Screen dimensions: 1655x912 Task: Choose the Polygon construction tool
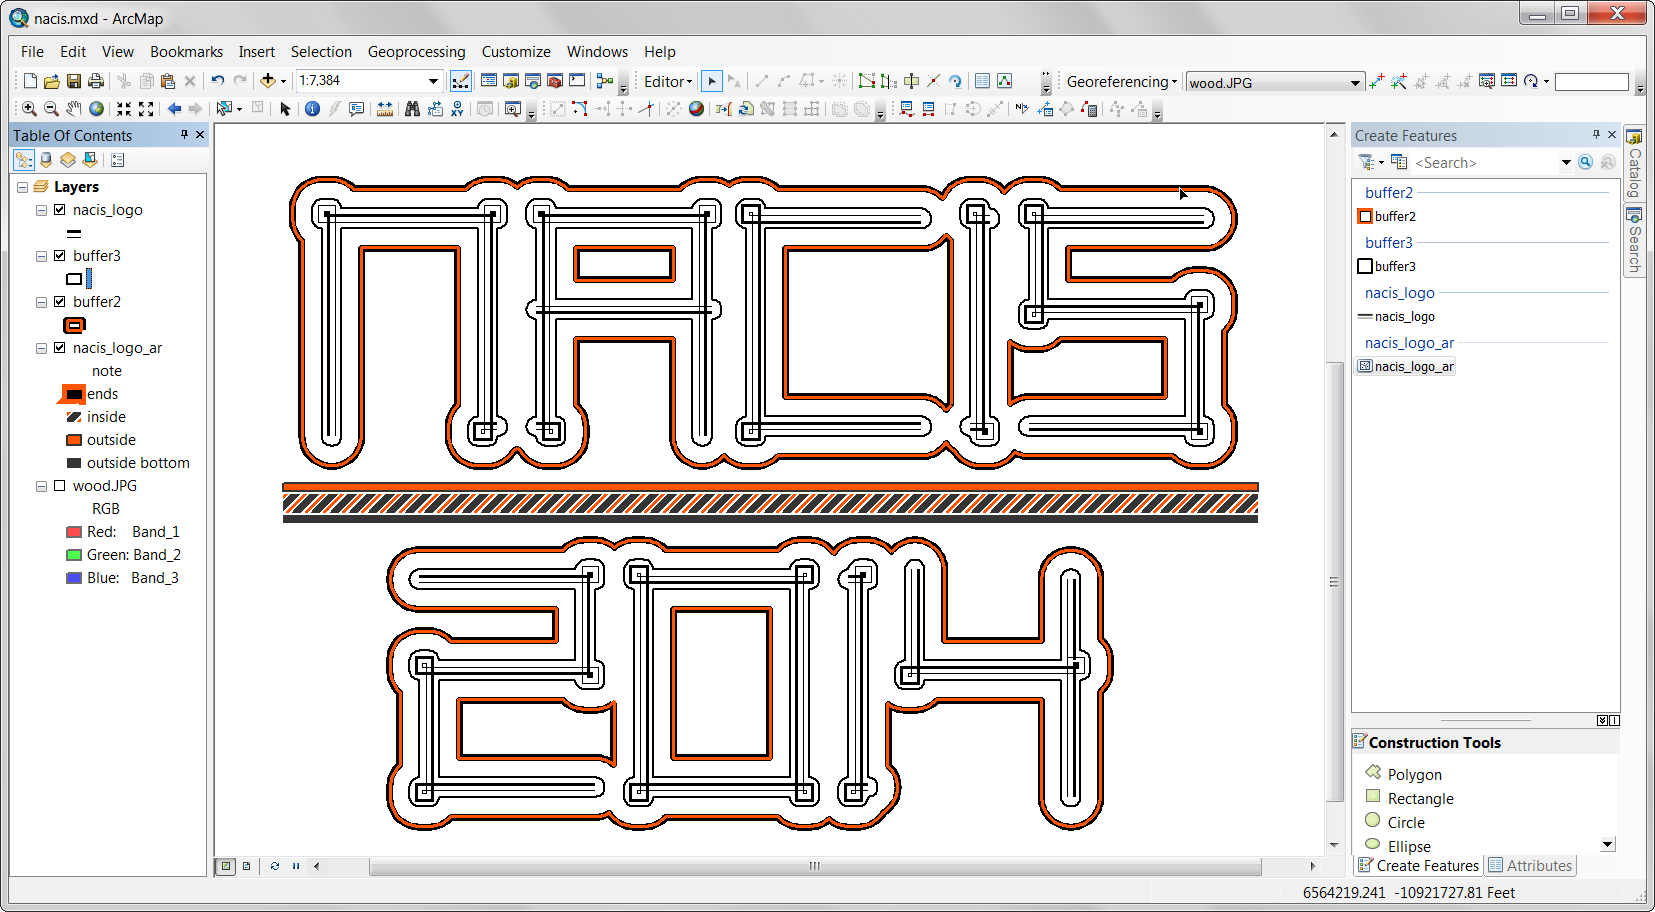tap(1404, 774)
